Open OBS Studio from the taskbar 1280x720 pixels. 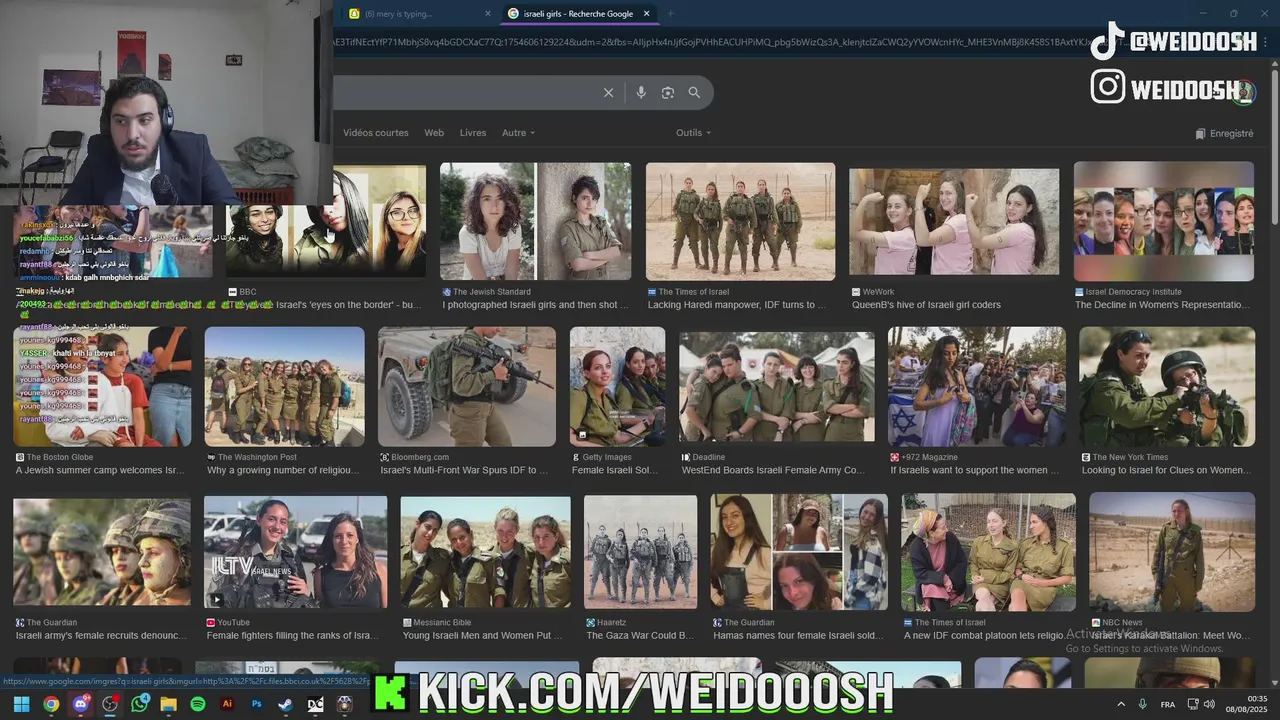tap(110, 704)
